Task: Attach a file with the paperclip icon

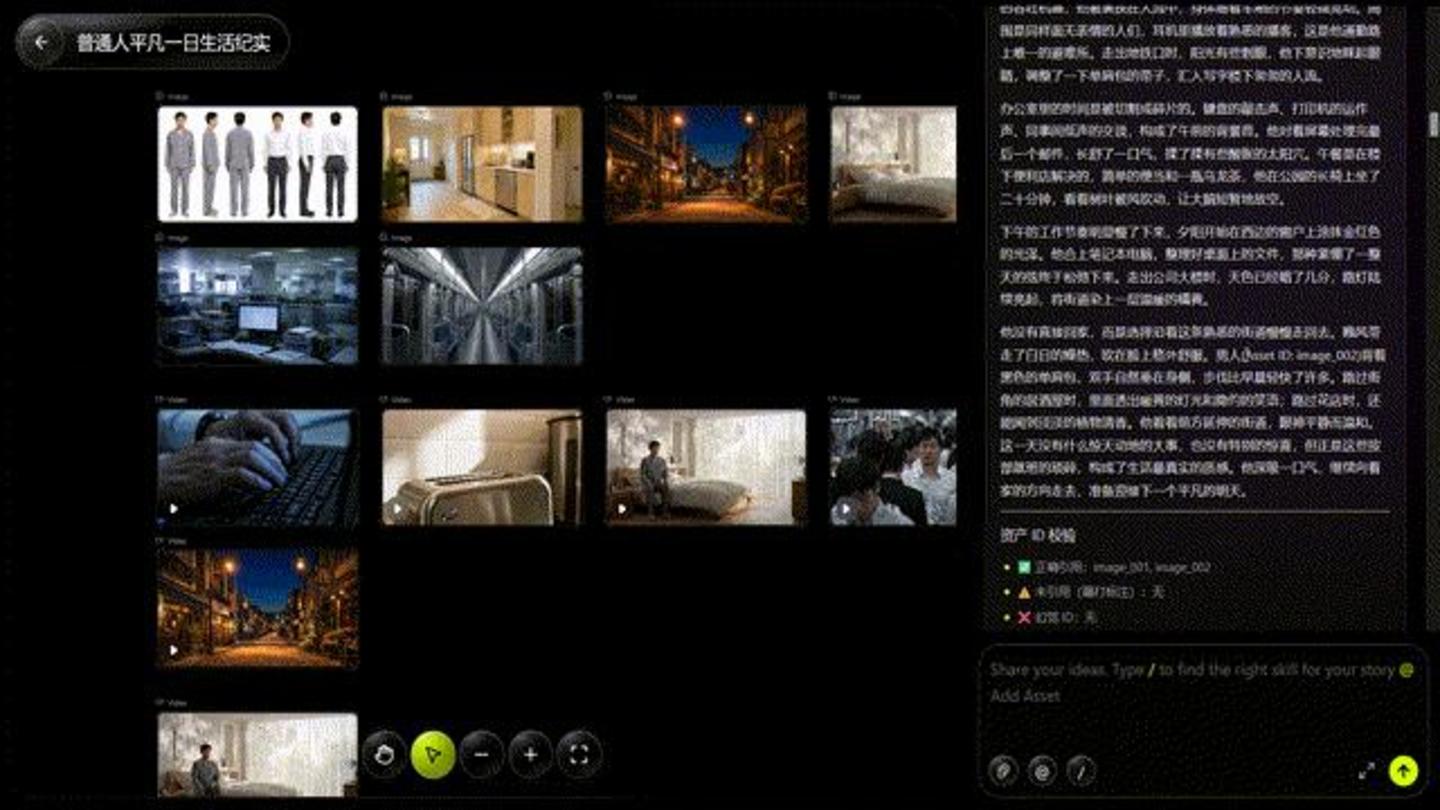Action: [1003, 771]
